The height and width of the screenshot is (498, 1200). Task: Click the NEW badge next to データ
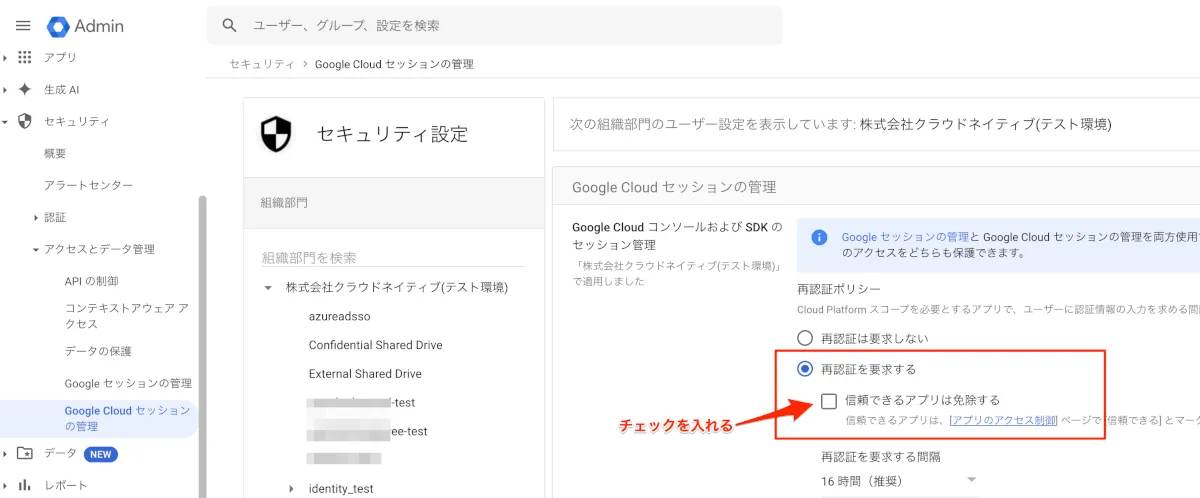coord(101,454)
